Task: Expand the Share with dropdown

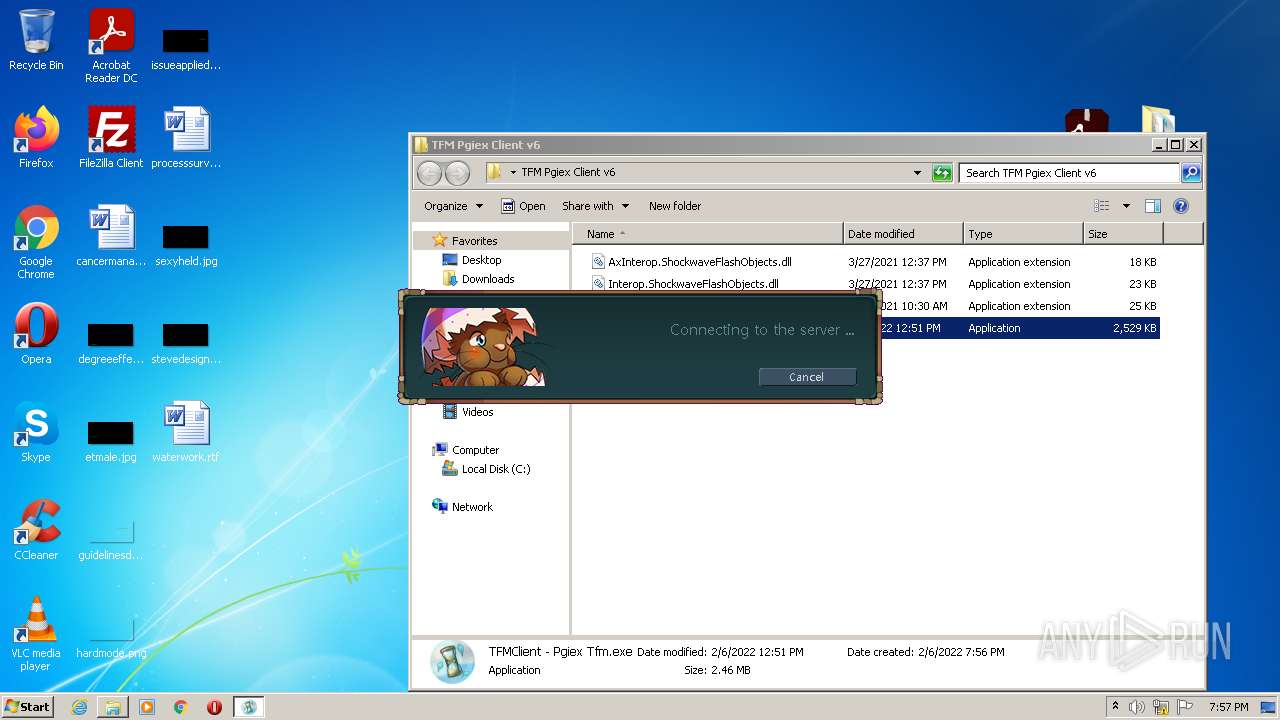Action: (x=596, y=206)
